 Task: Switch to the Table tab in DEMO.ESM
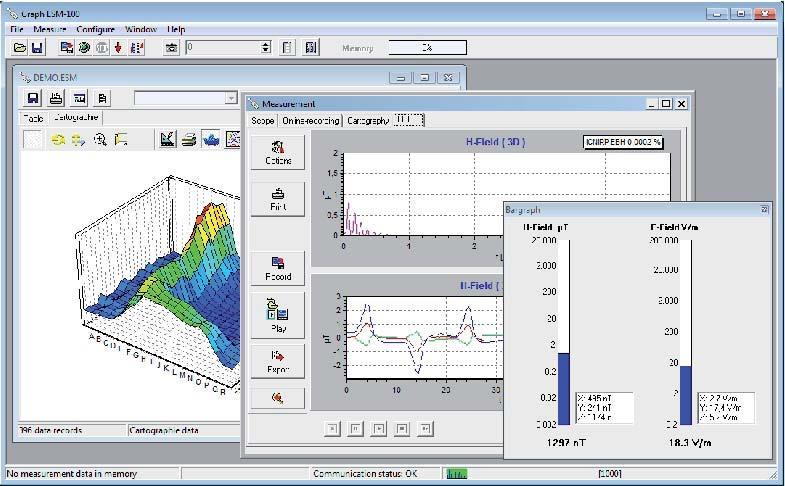33,119
